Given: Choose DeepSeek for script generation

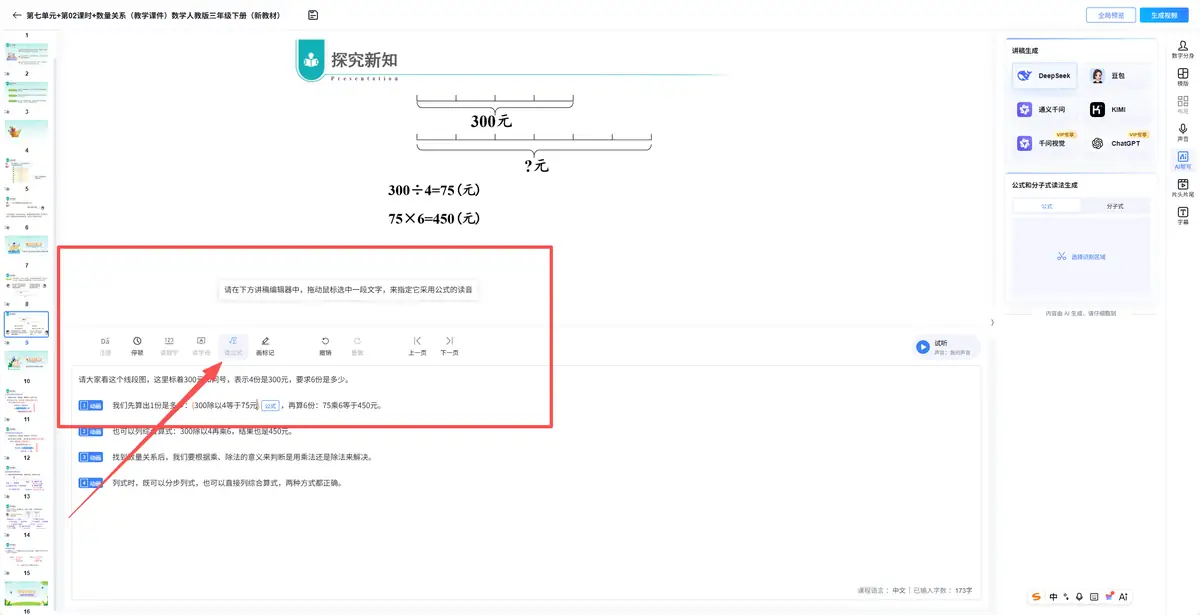Looking at the screenshot, I should pyautogui.click(x=1044, y=76).
